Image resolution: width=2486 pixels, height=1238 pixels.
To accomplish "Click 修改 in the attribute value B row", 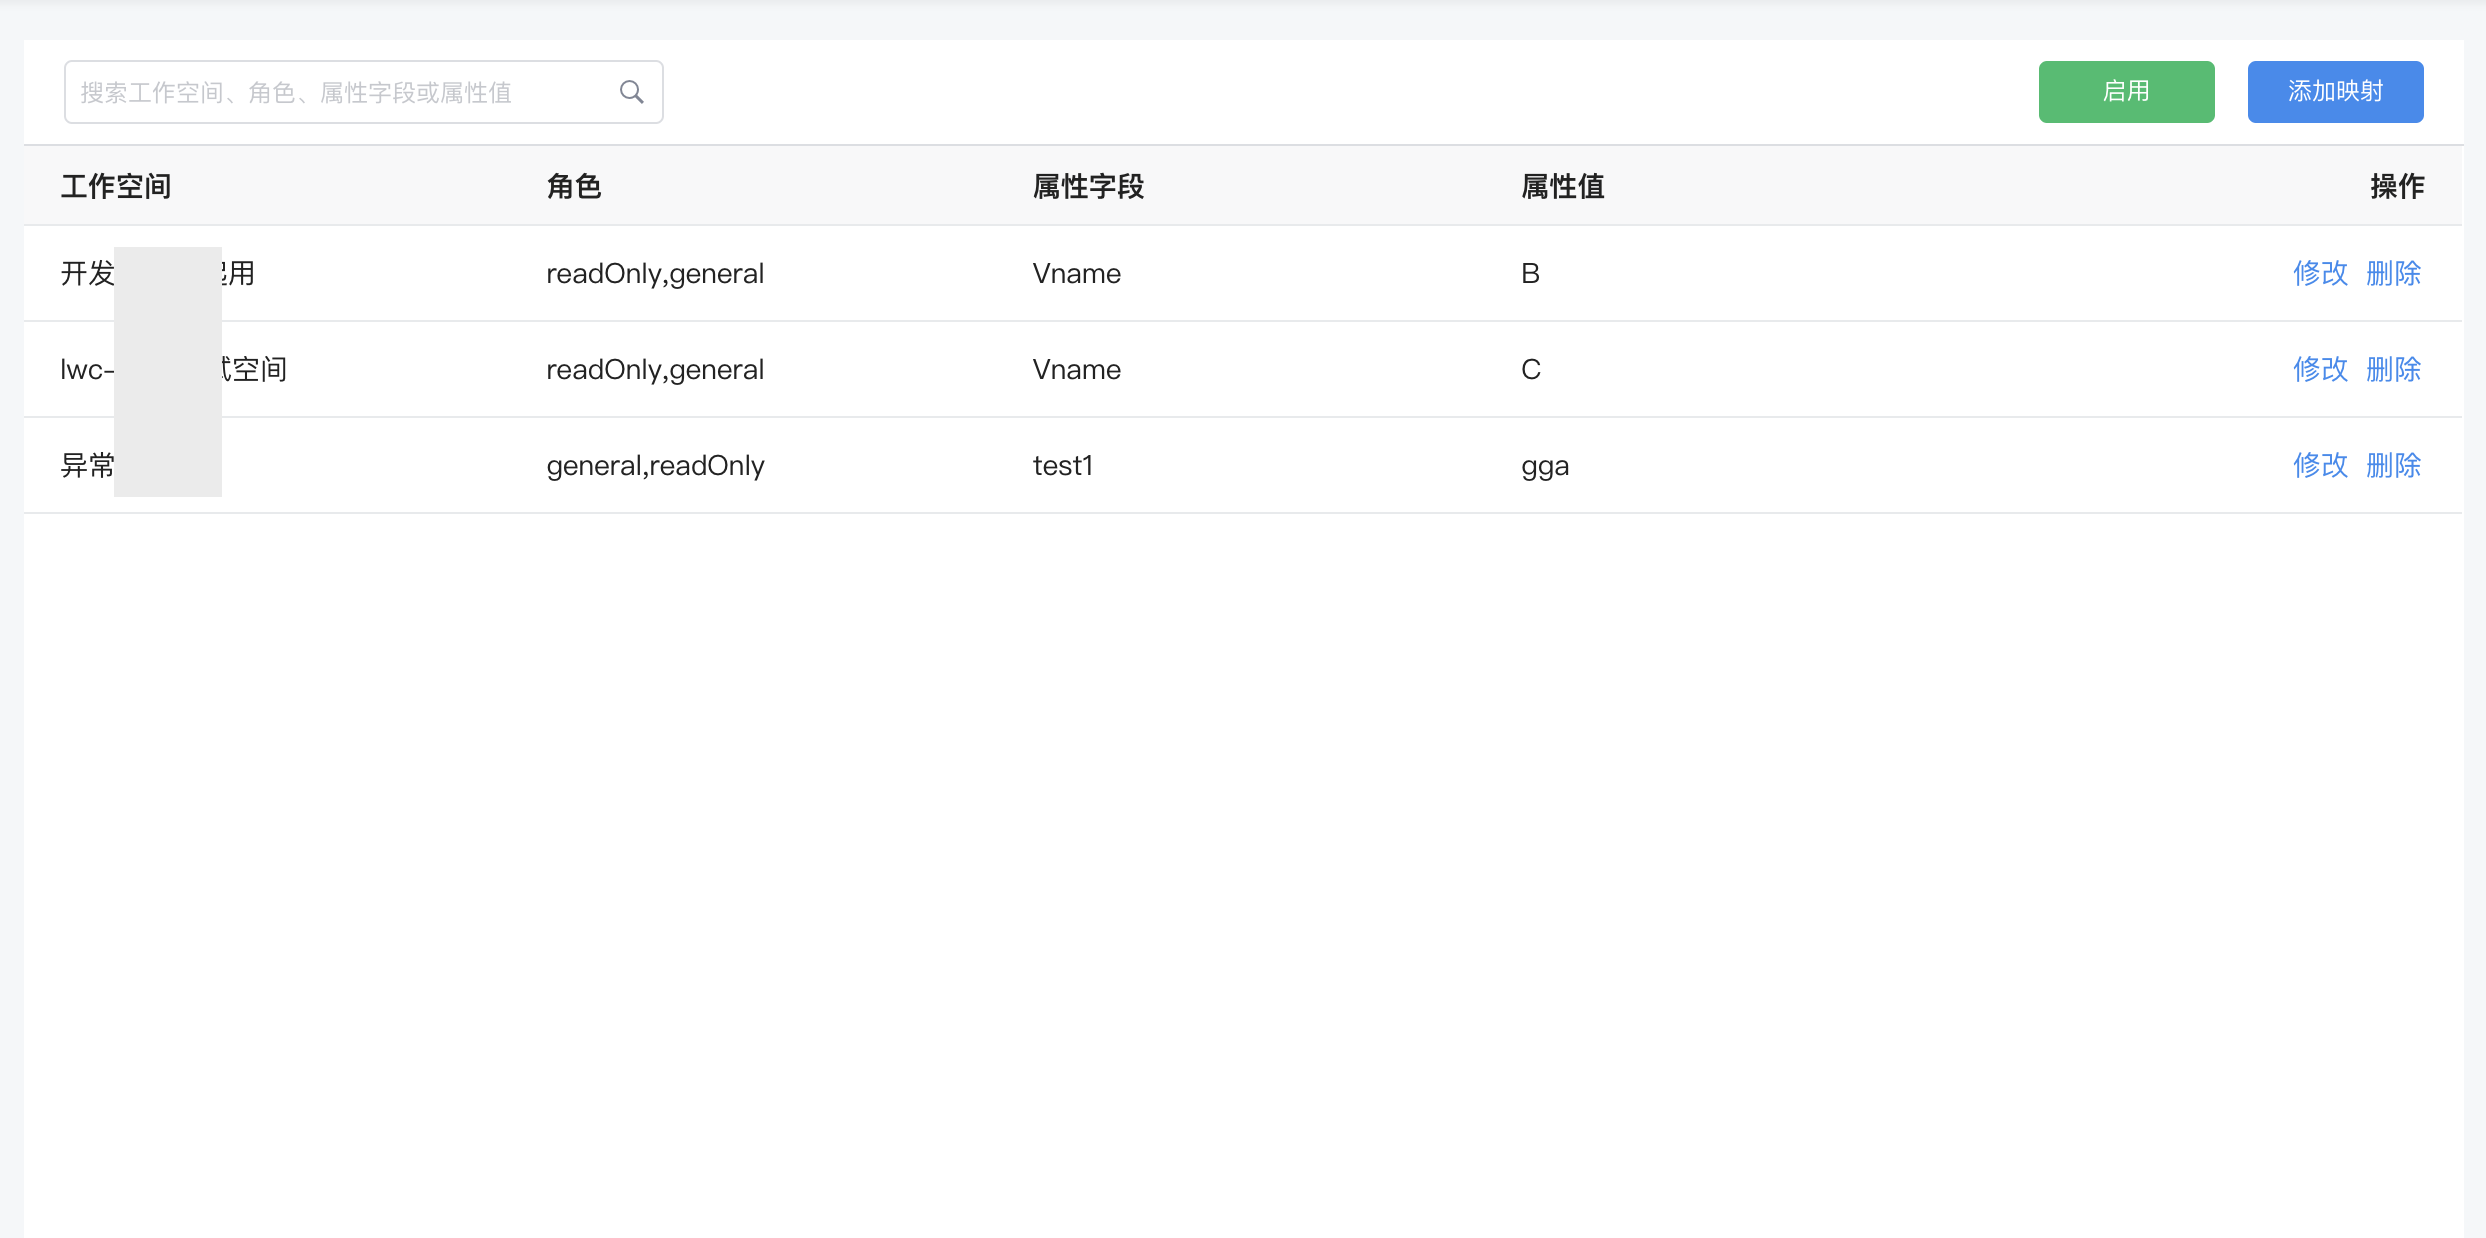I will click(x=2320, y=273).
